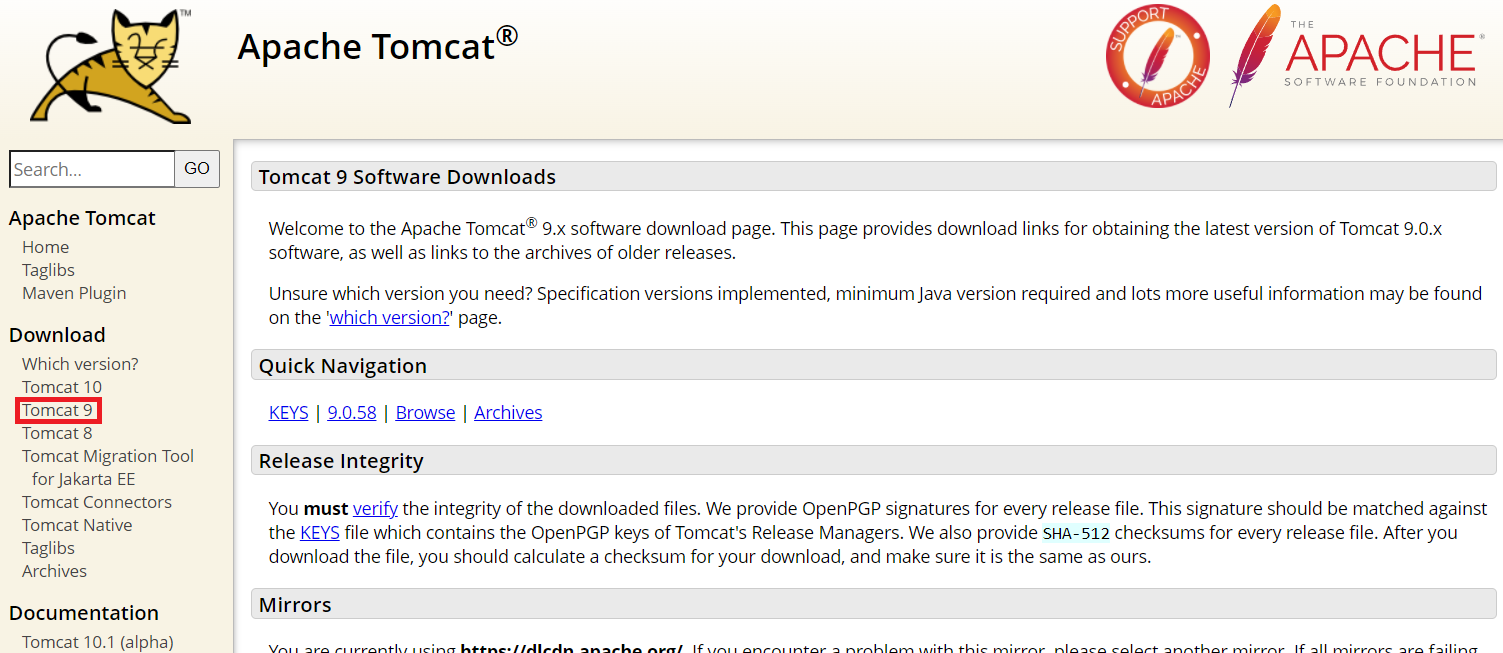Click the Apache Tomcat page title
Screen dimensions: 1503x653
point(377,46)
